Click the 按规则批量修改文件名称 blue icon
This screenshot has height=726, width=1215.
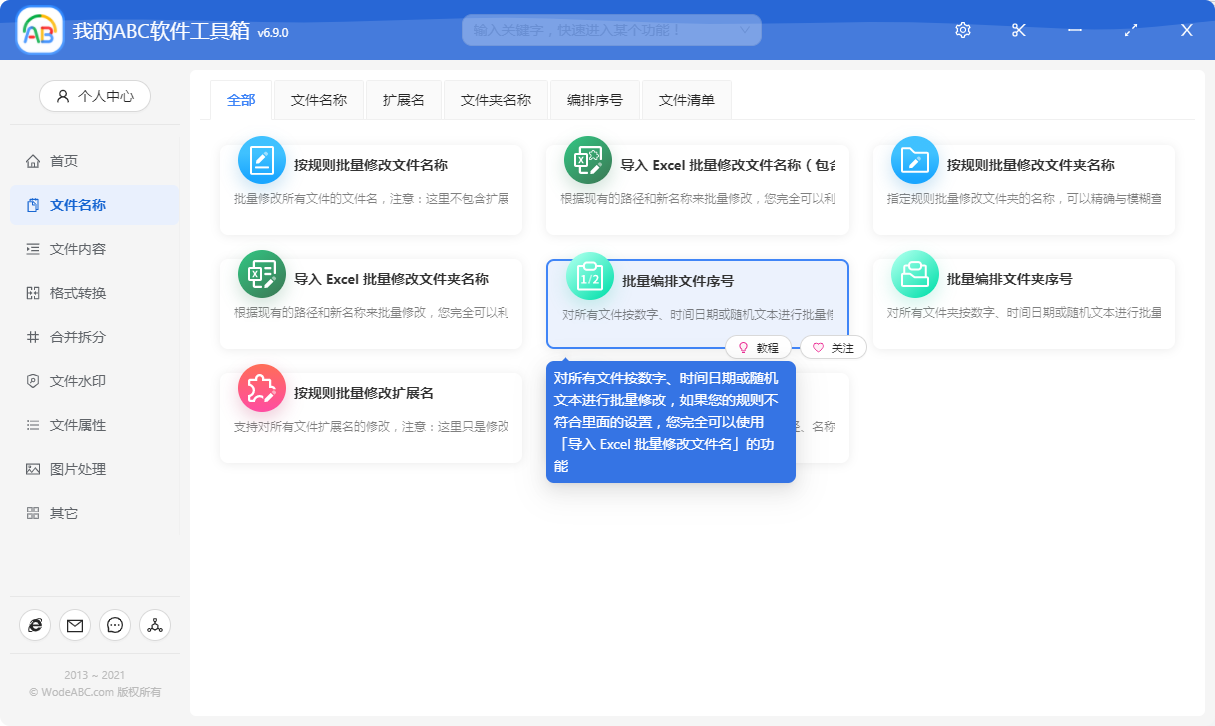pos(262,160)
